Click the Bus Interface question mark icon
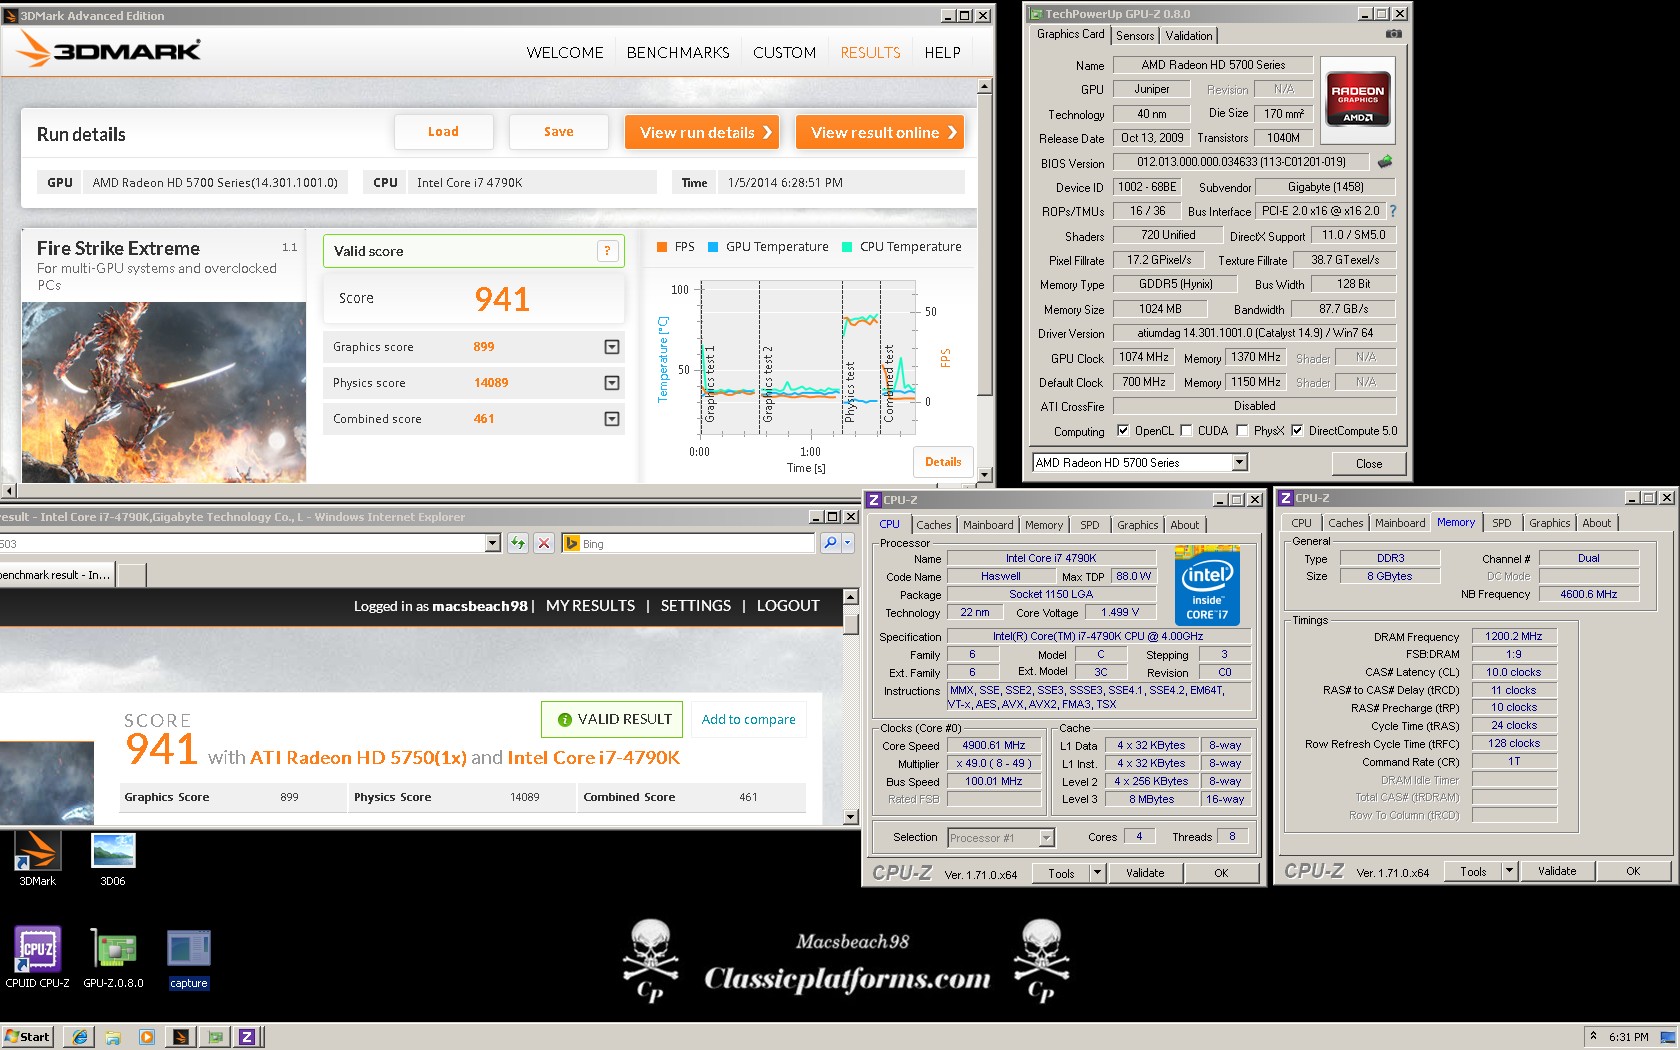The width and height of the screenshot is (1680, 1050). pyautogui.click(x=1393, y=211)
